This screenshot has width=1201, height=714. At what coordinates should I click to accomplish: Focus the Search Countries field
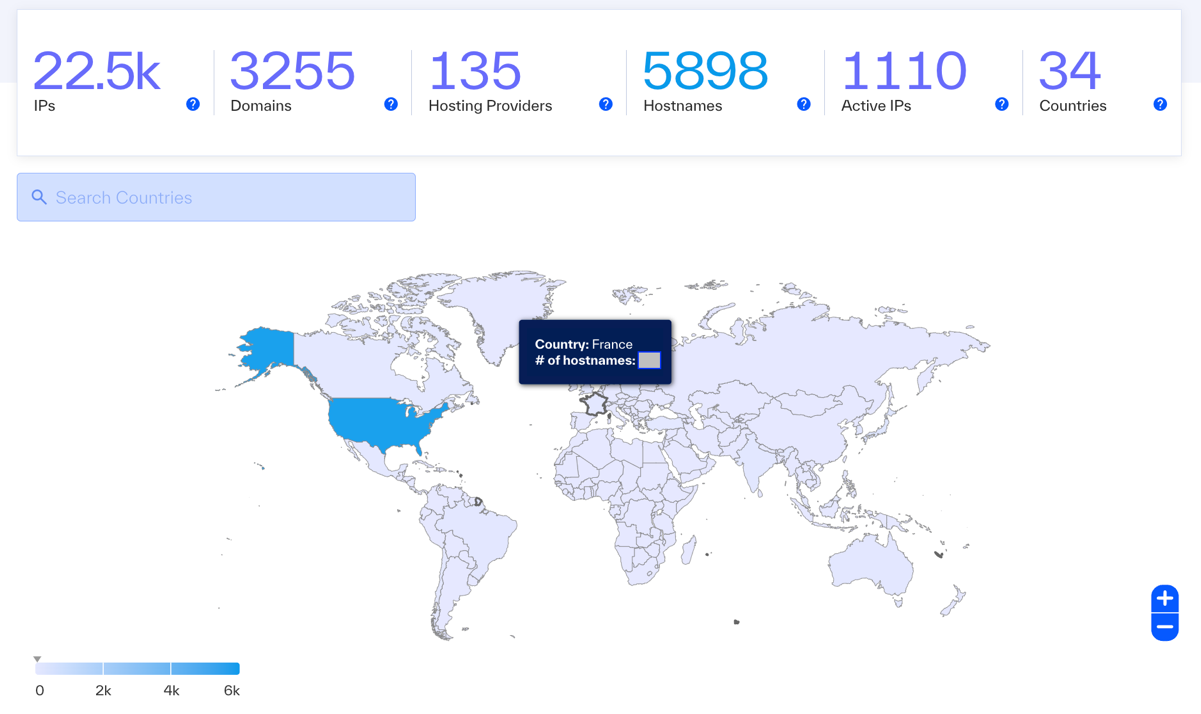pyautogui.click(x=216, y=197)
